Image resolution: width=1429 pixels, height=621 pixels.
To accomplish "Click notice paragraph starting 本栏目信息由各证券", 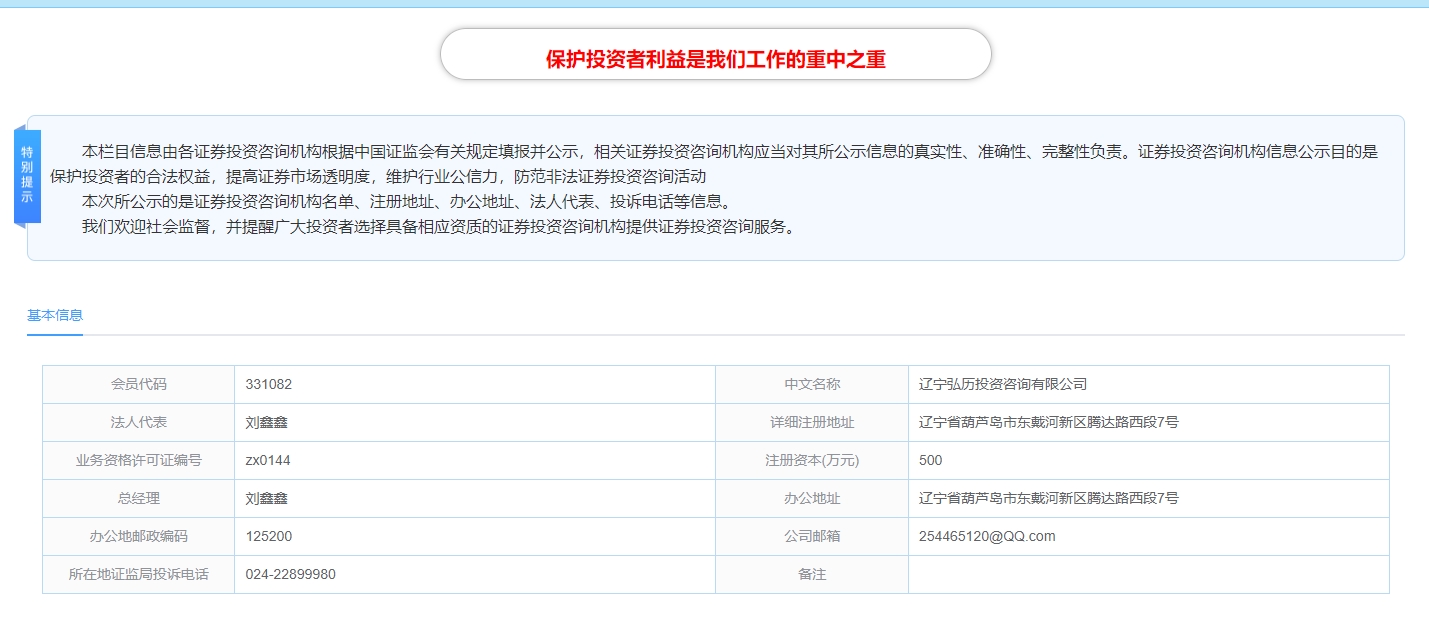I will click(x=714, y=164).
